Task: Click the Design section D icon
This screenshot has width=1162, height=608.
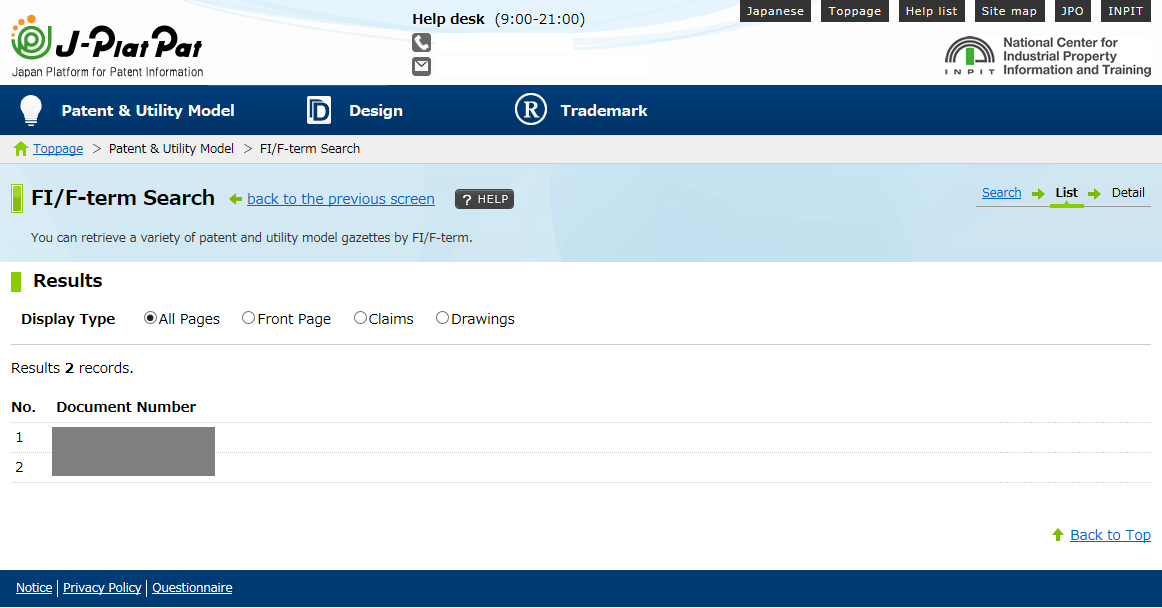Action: [x=318, y=111]
